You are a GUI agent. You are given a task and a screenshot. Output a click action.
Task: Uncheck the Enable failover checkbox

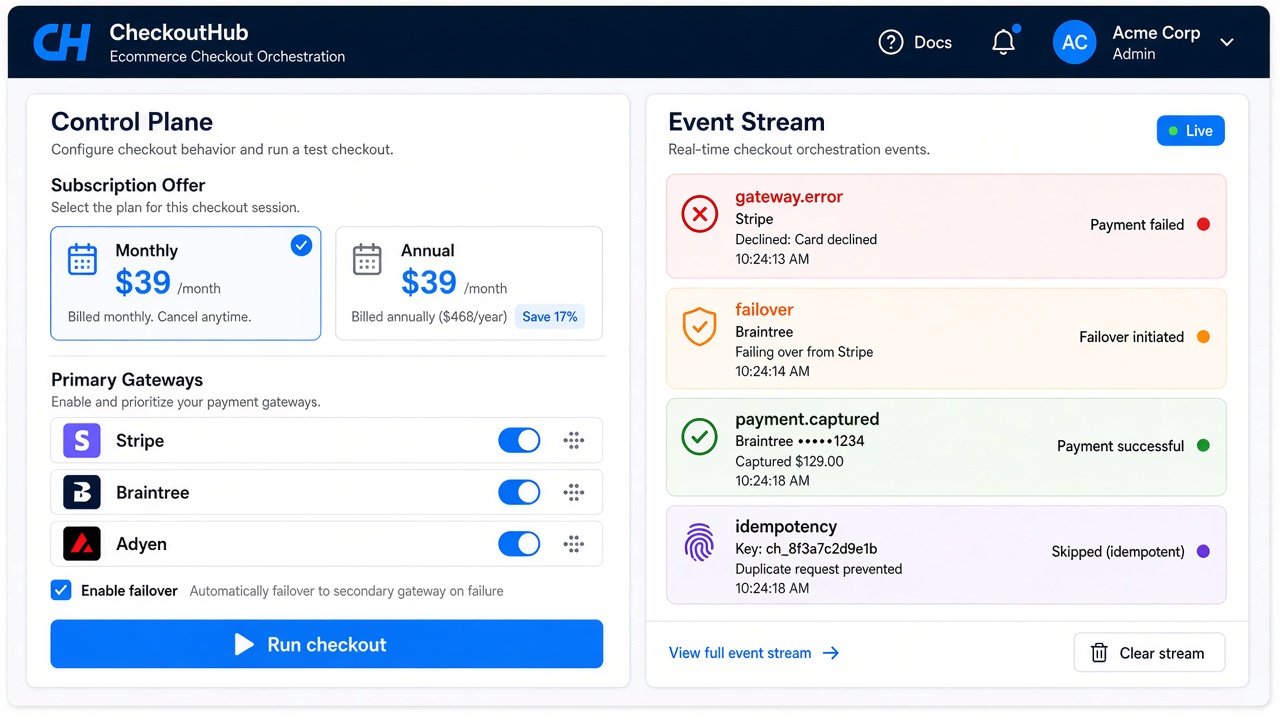point(61,590)
